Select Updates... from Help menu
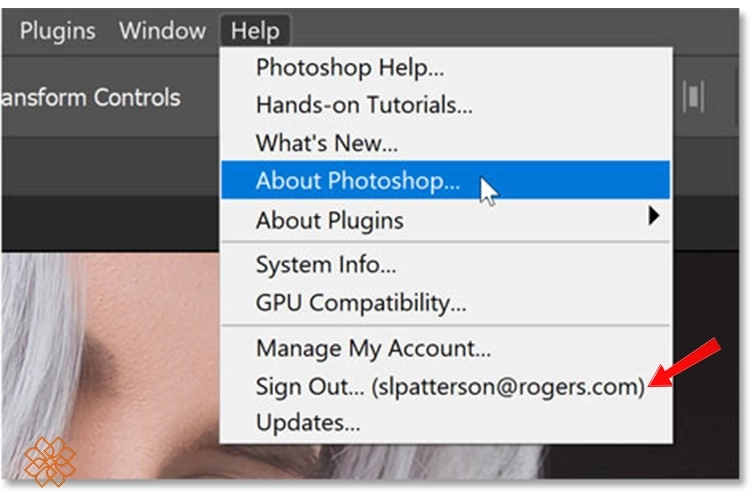 (445, 423)
